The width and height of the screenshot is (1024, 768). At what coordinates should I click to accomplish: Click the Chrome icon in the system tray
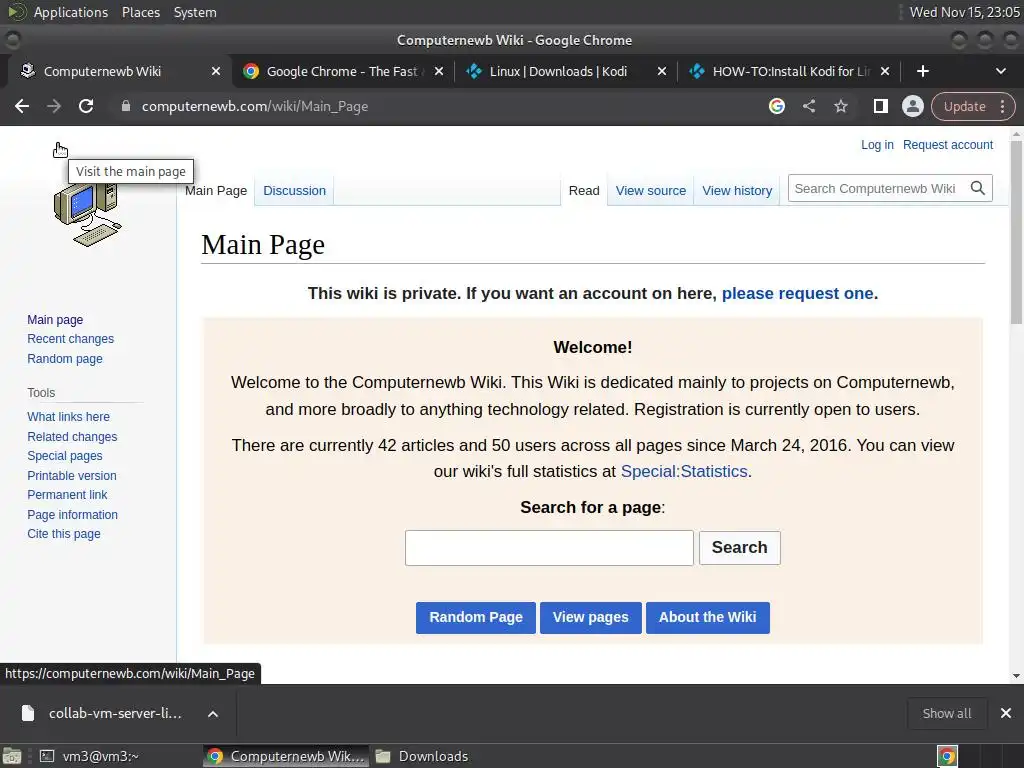(x=947, y=756)
